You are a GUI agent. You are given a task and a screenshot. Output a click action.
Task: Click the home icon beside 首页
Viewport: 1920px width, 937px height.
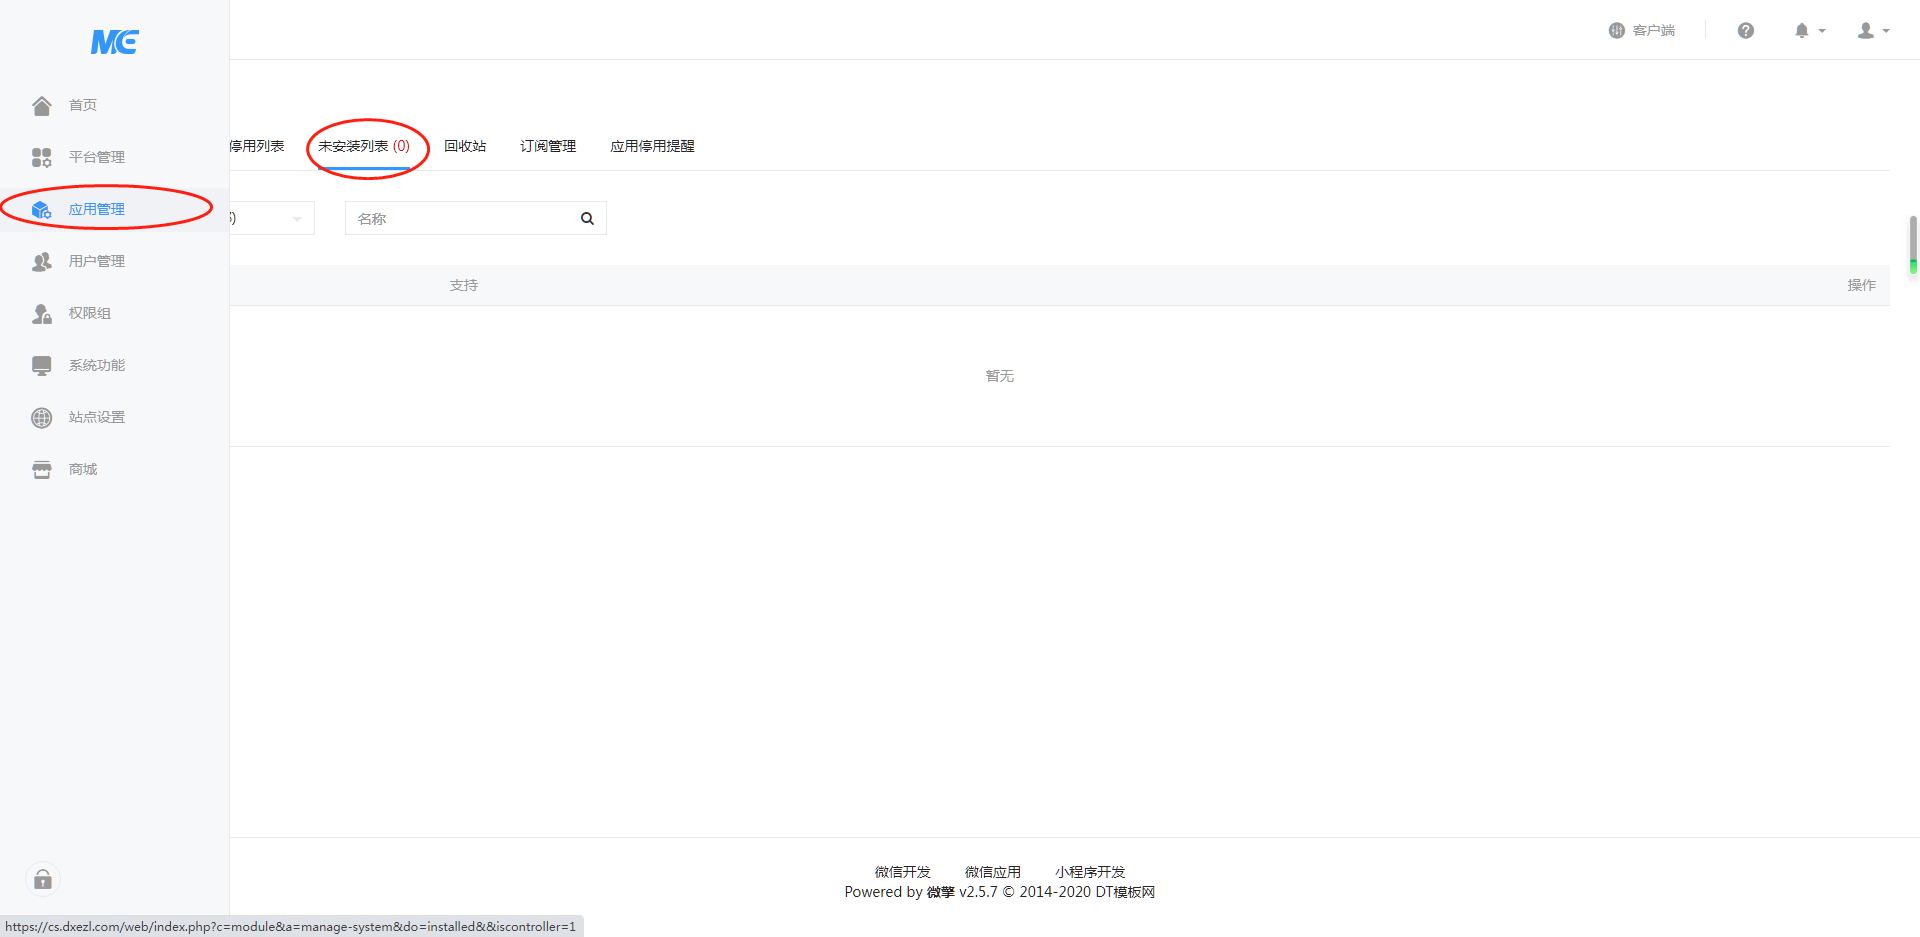coord(41,105)
